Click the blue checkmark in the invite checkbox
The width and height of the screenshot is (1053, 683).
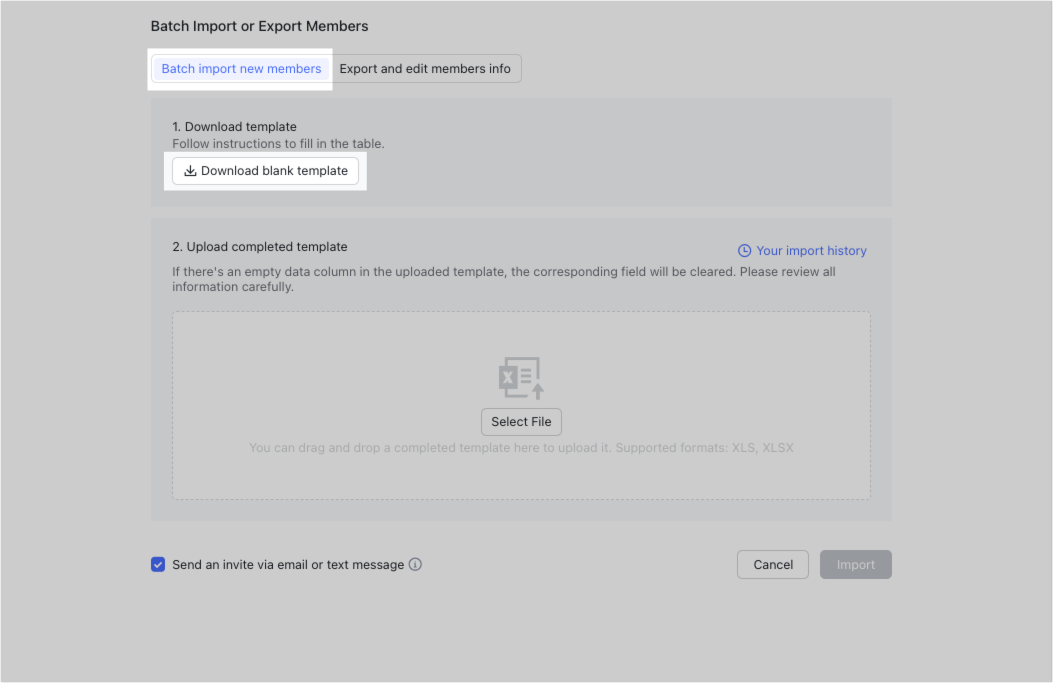(x=158, y=564)
